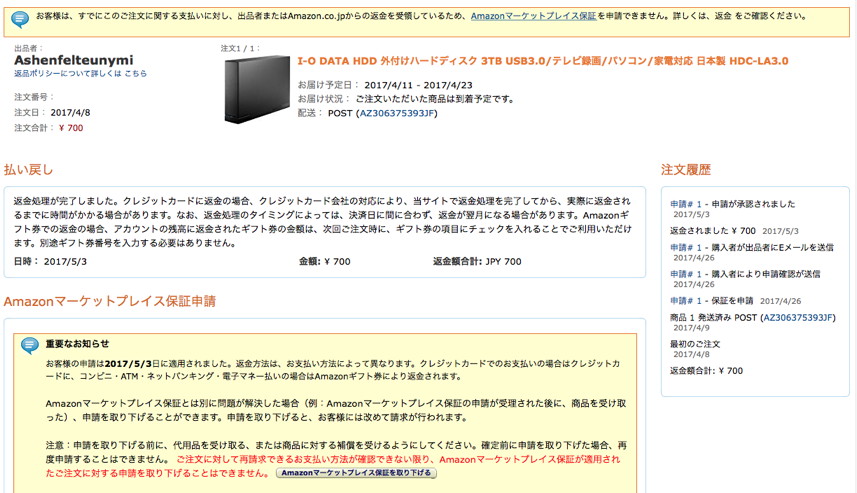Open 申請# 1 link for 申請が承認されました
The image size is (857, 493).
[686, 204]
